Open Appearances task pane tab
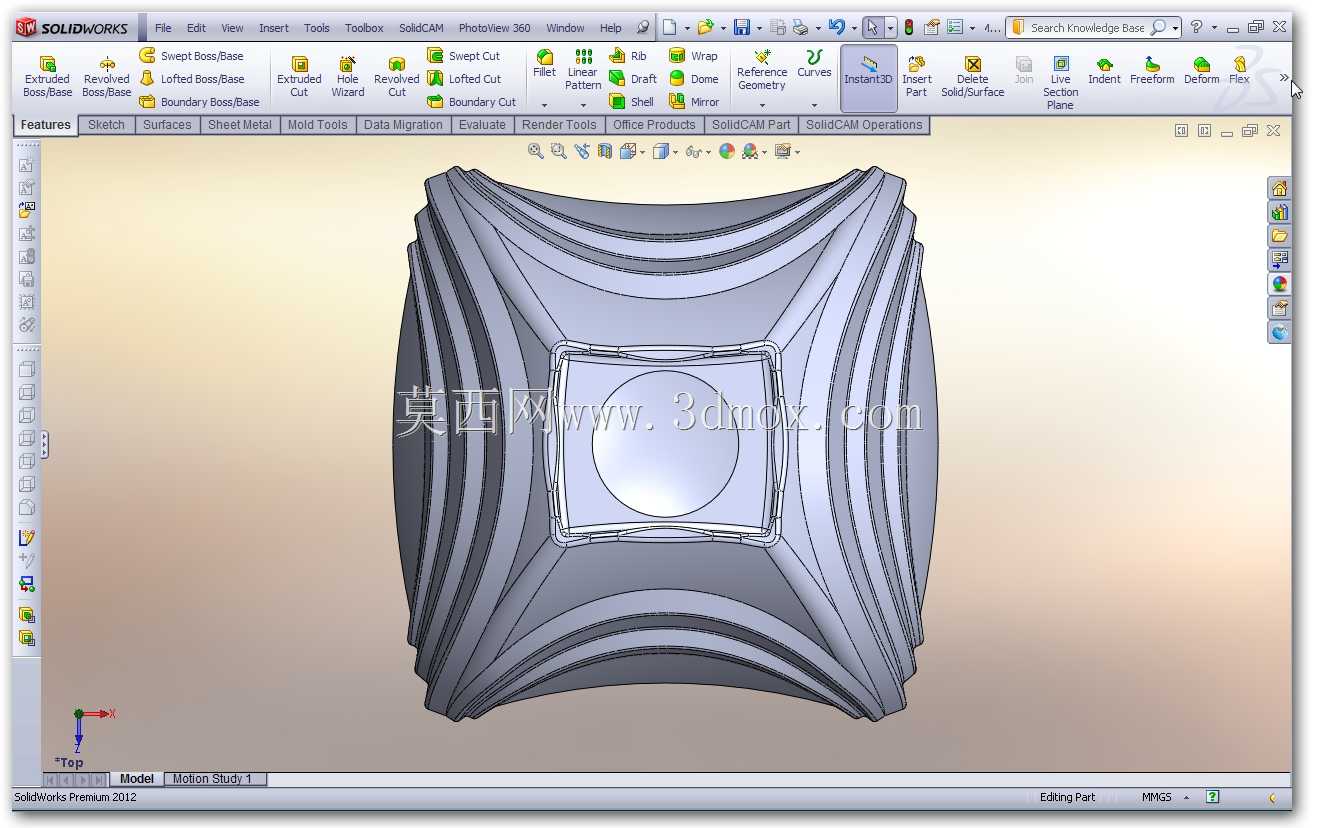The width and height of the screenshot is (1319, 828). coord(1280,284)
